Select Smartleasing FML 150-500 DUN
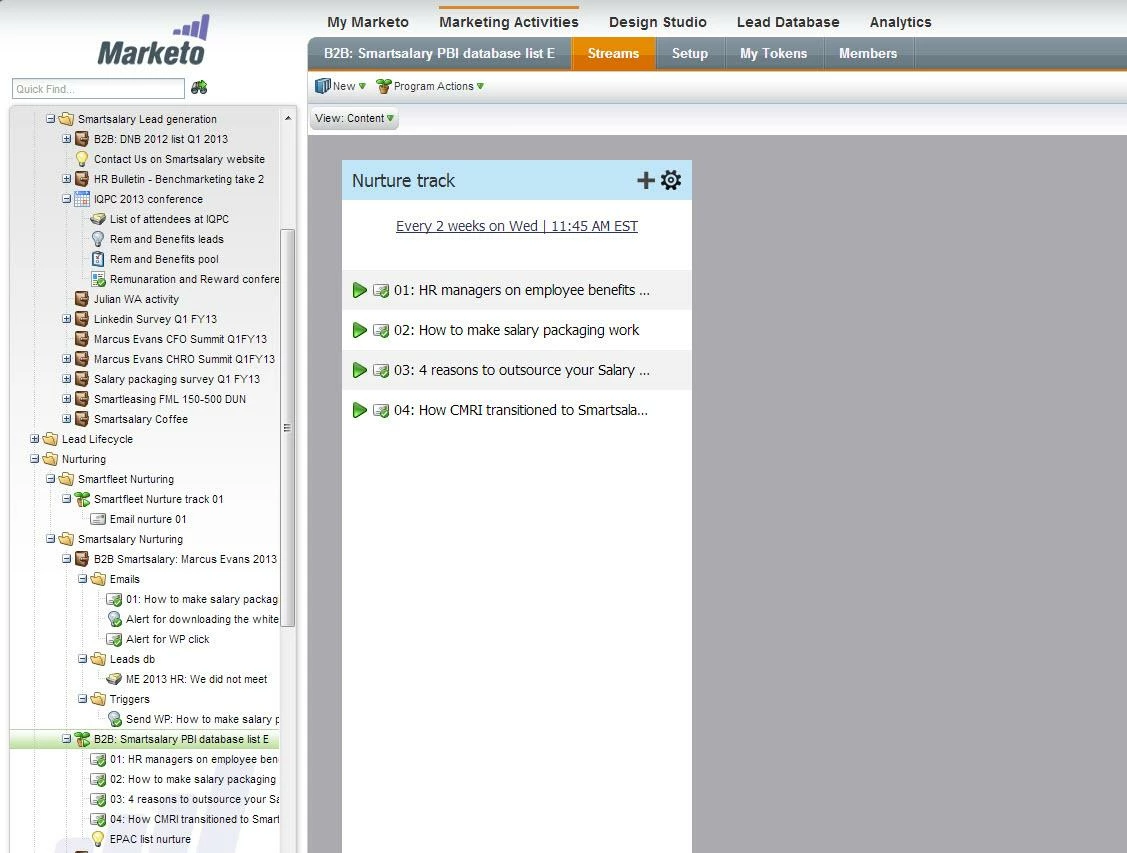Image resolution: width=1127 pixels, height=853 pixels. [x=170, y=400]
